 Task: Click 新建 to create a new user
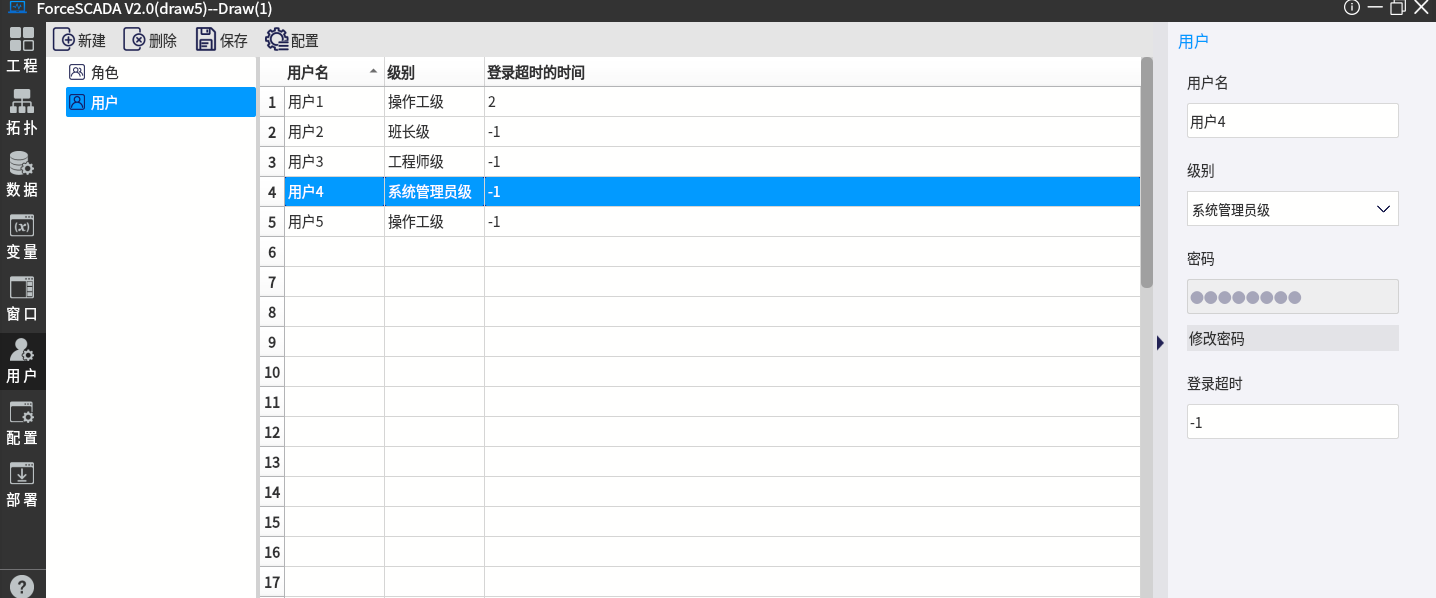click(79, 40)
